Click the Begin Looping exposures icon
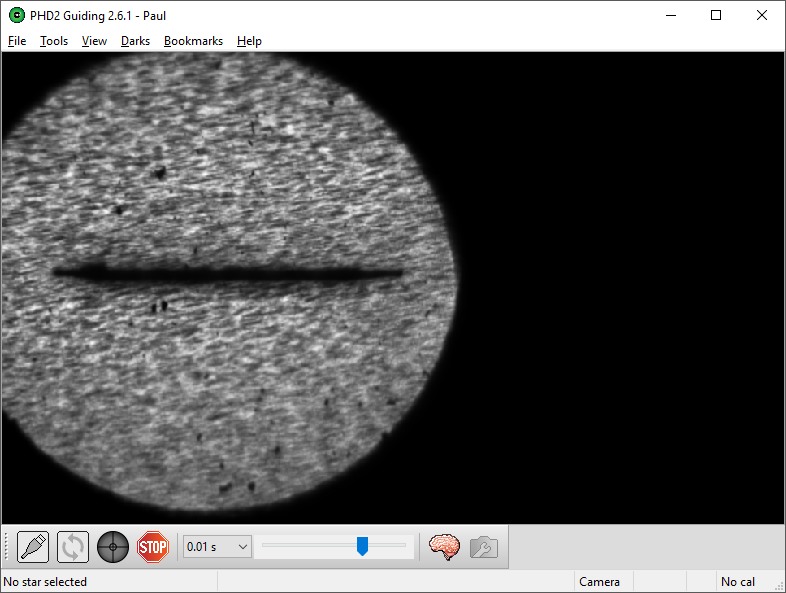This screenshot has height=593, width=786. click(73, 546)
